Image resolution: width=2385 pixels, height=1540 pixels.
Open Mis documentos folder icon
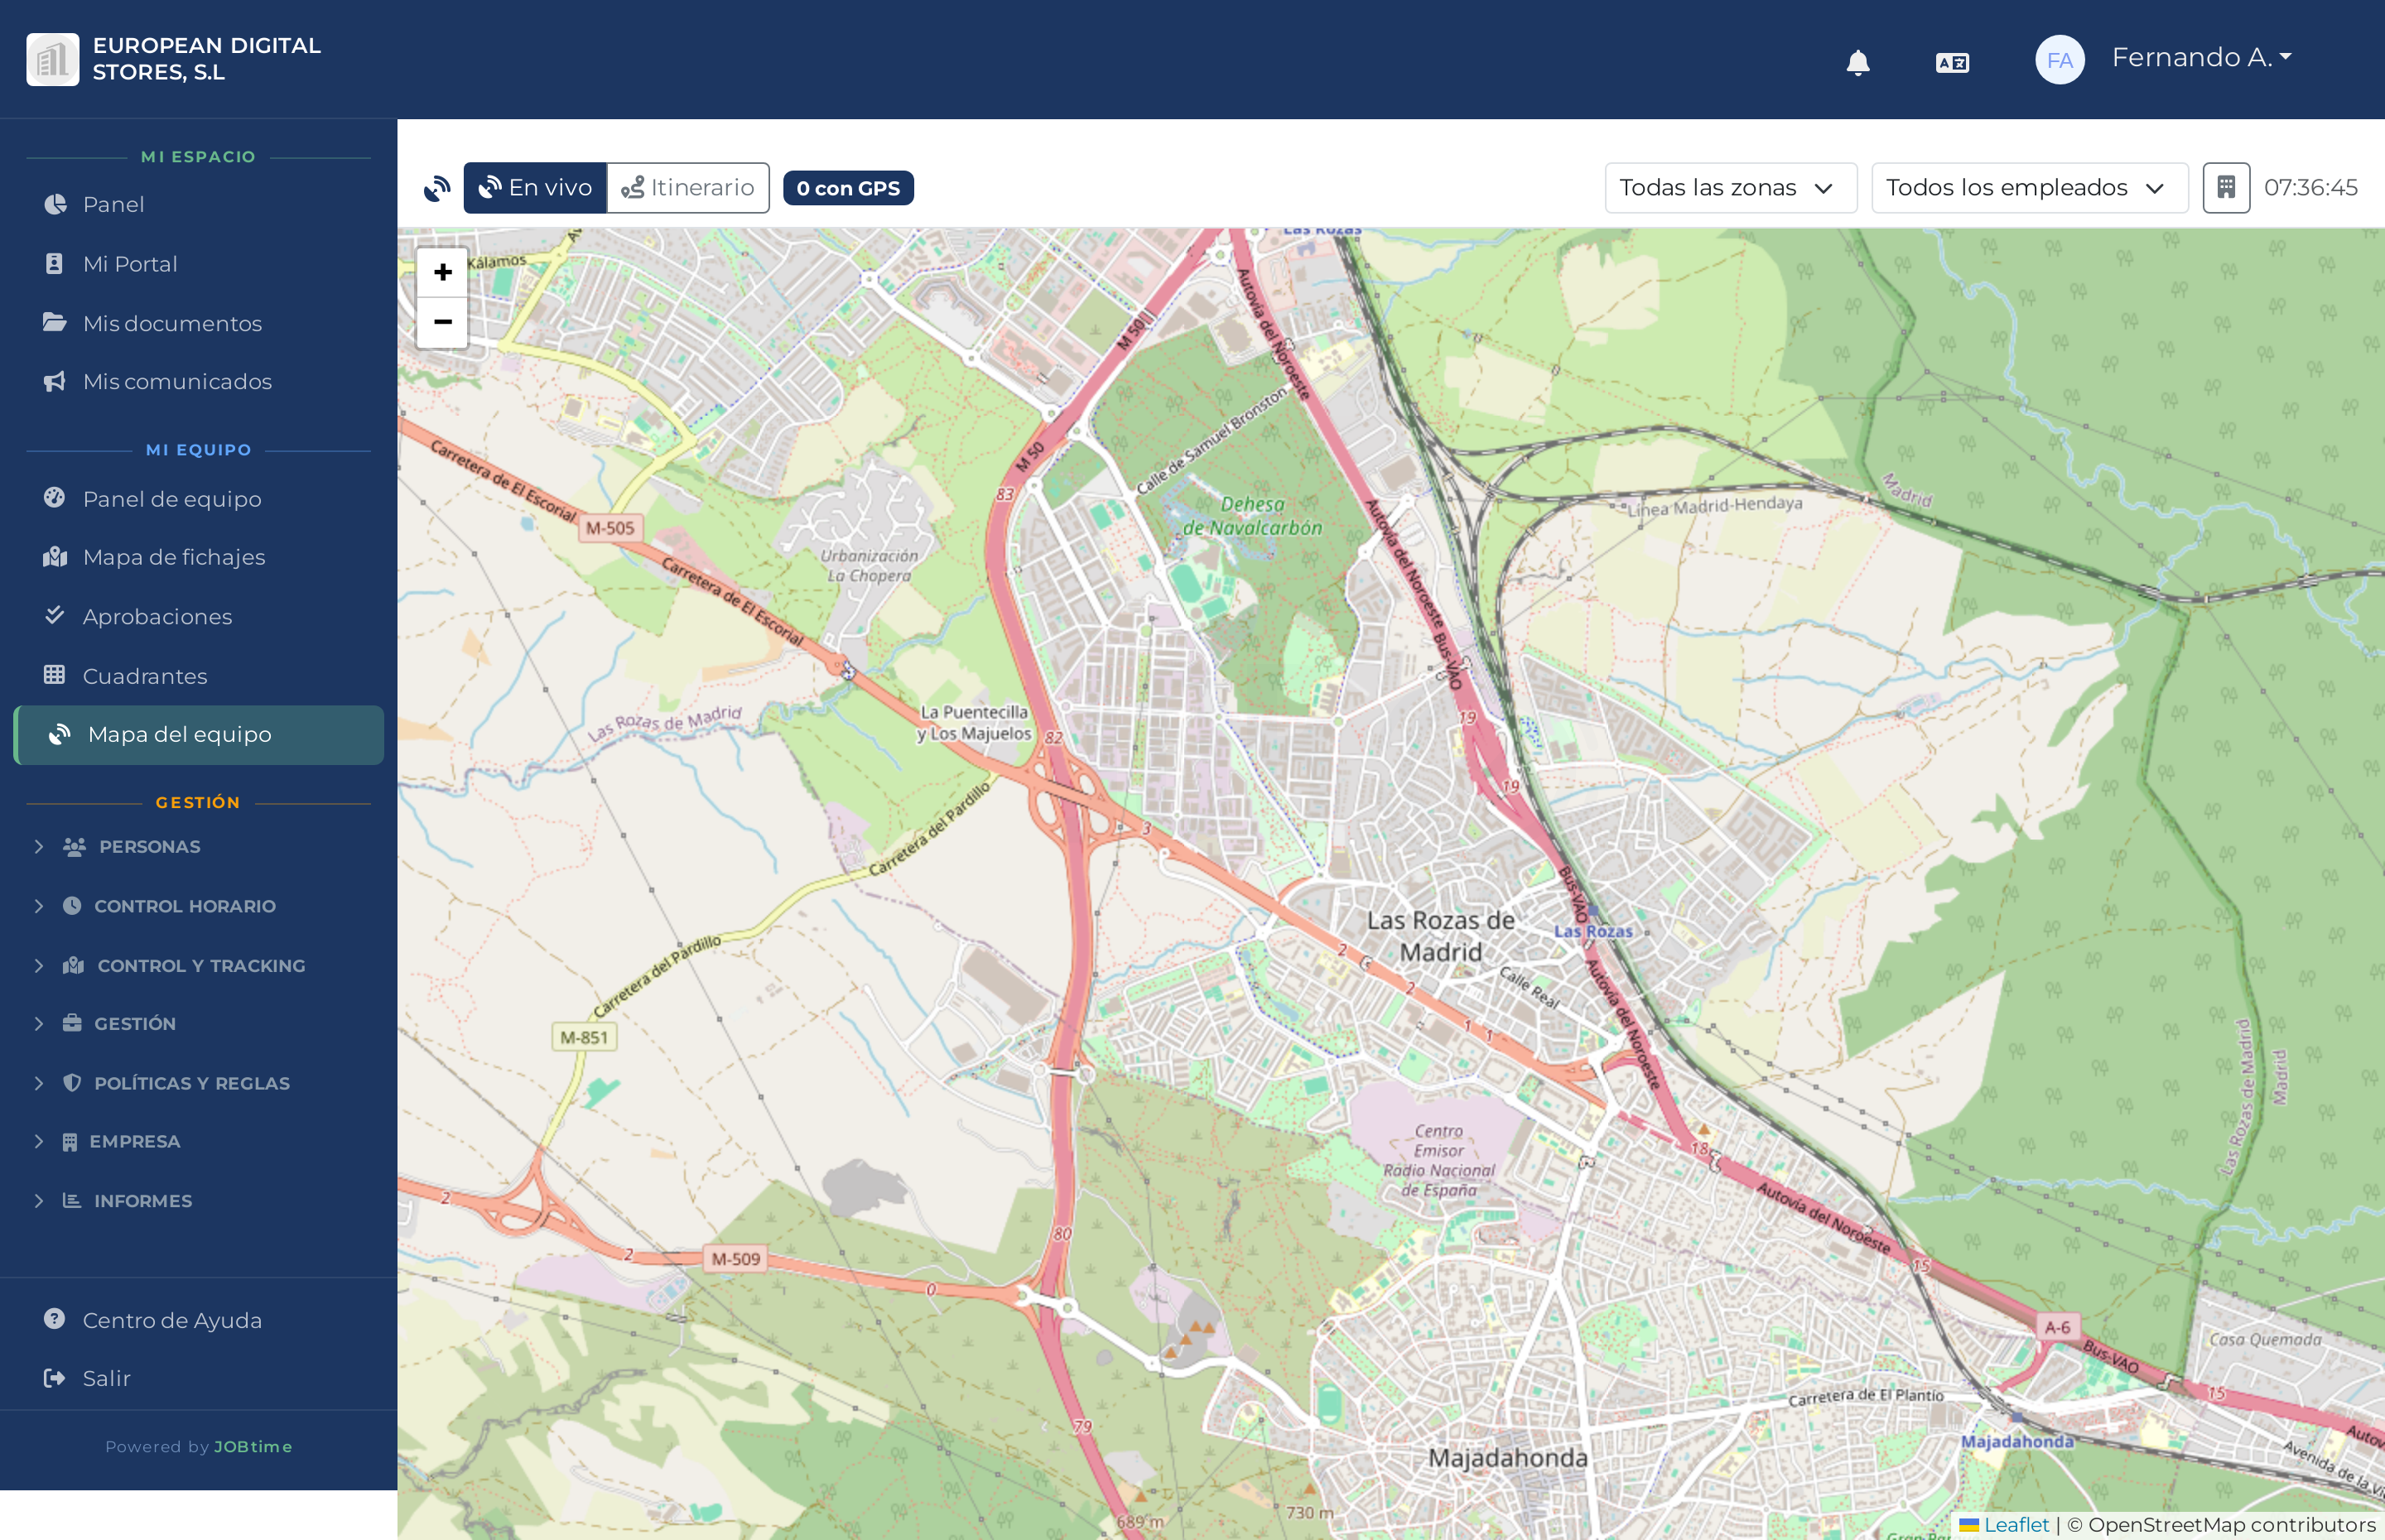(55, 322)
